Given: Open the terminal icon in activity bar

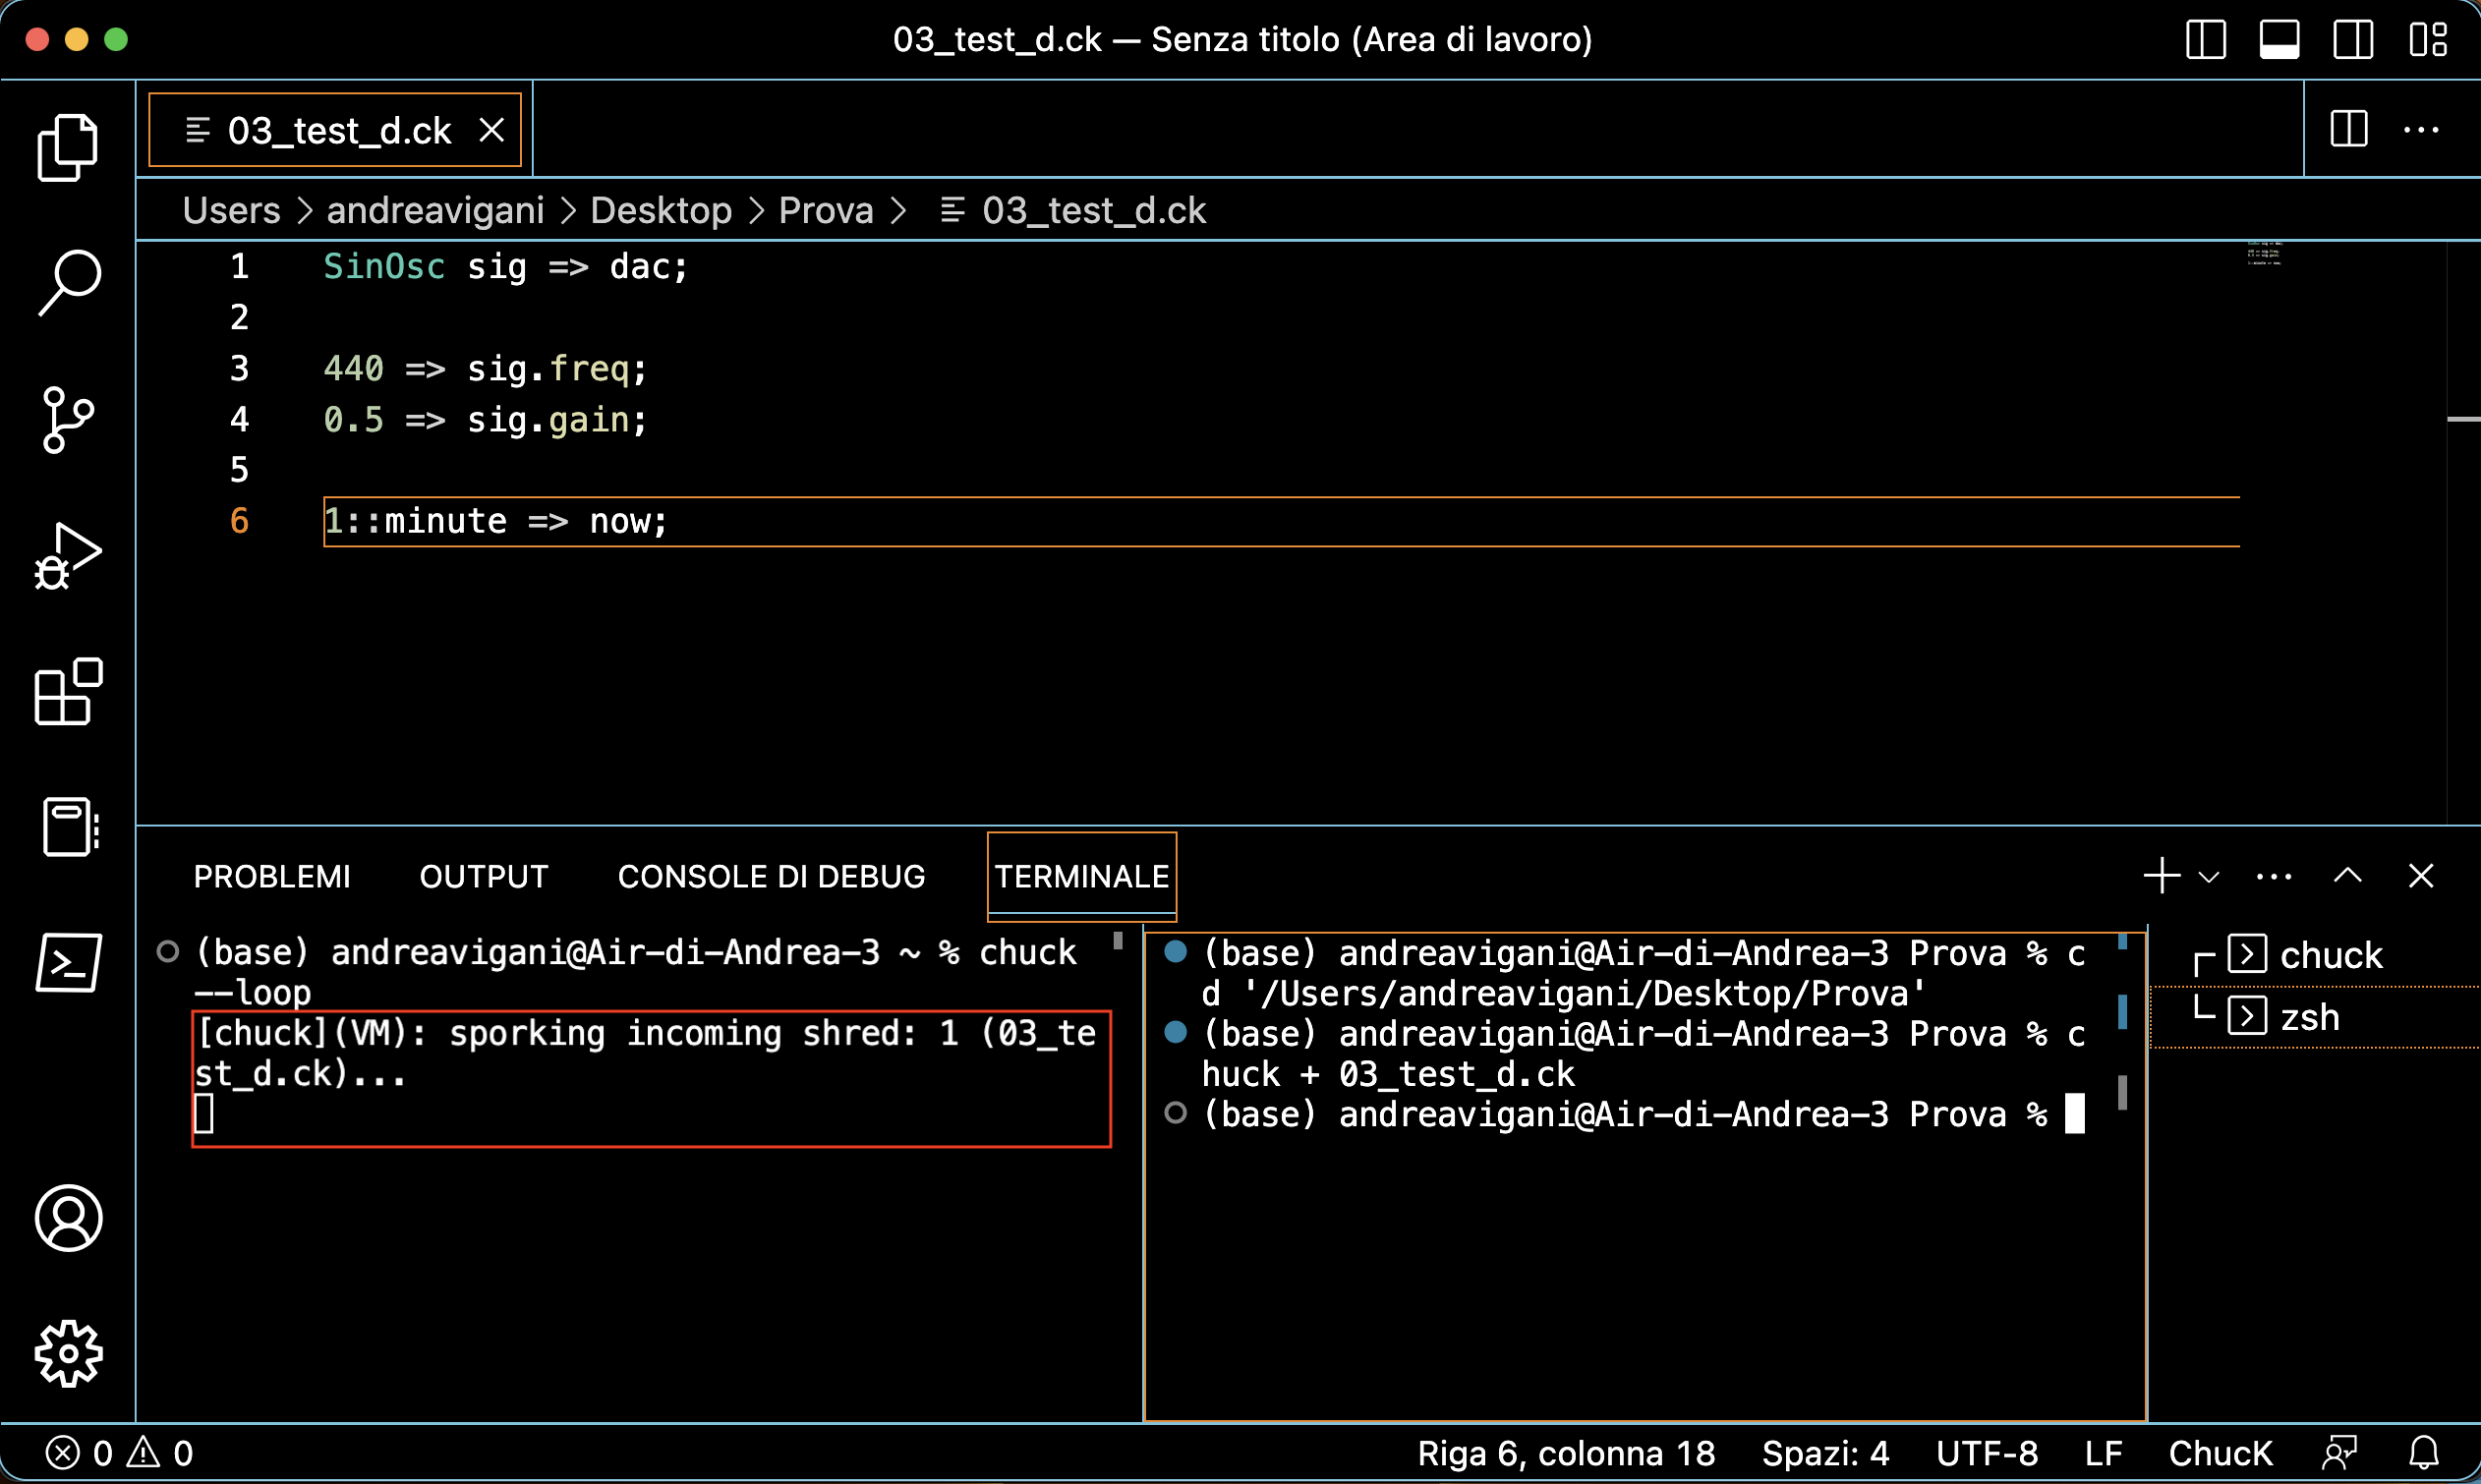Looking at the screenshot, I should (x=67, y=962).
